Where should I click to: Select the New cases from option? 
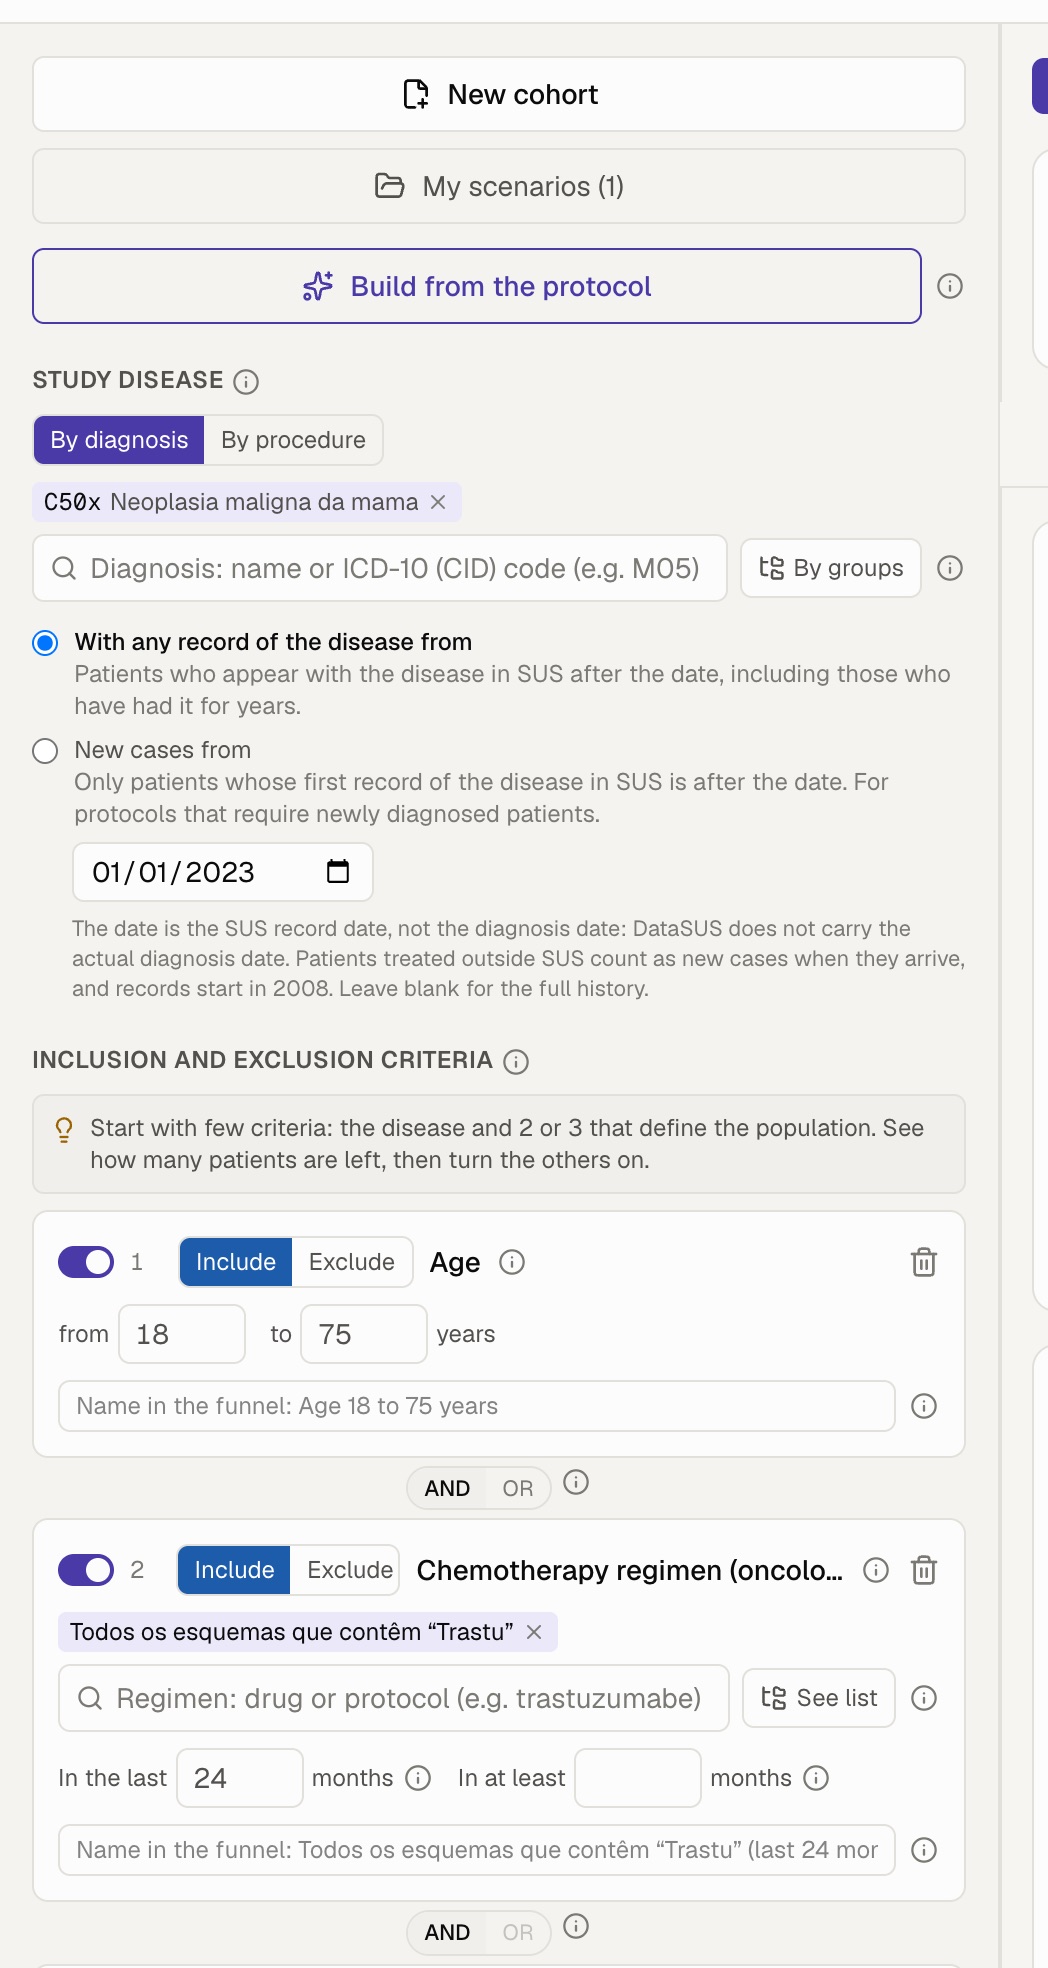pos(45,750)
